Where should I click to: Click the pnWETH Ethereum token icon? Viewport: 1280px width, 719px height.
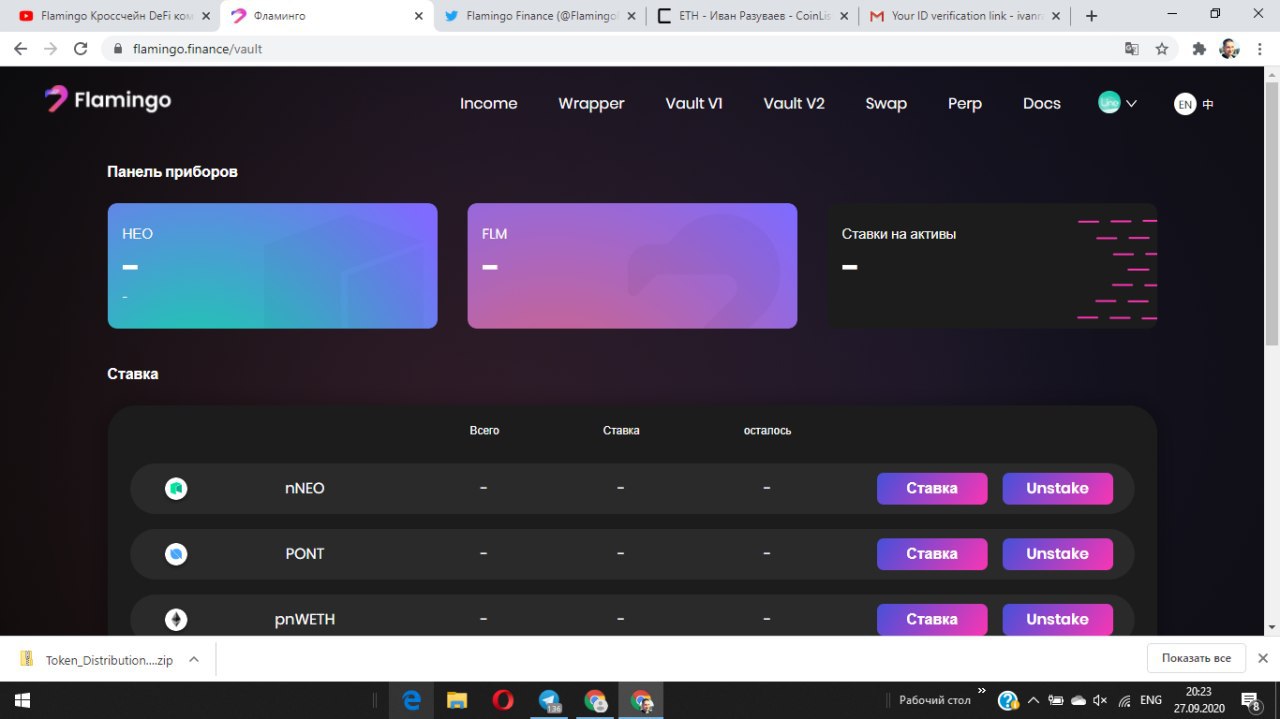(176, 620)
